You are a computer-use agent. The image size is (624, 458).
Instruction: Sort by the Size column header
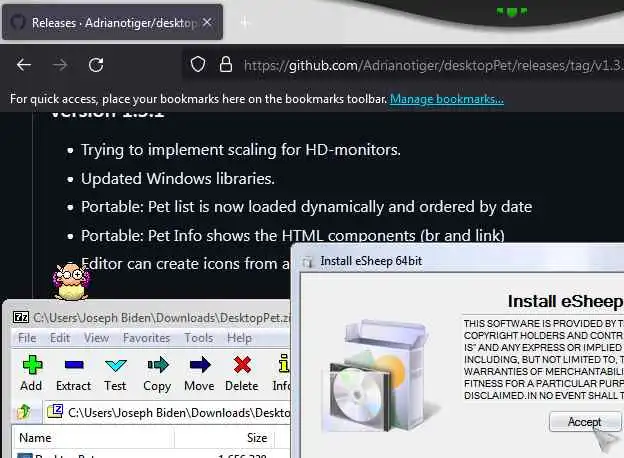click(224, 438)
